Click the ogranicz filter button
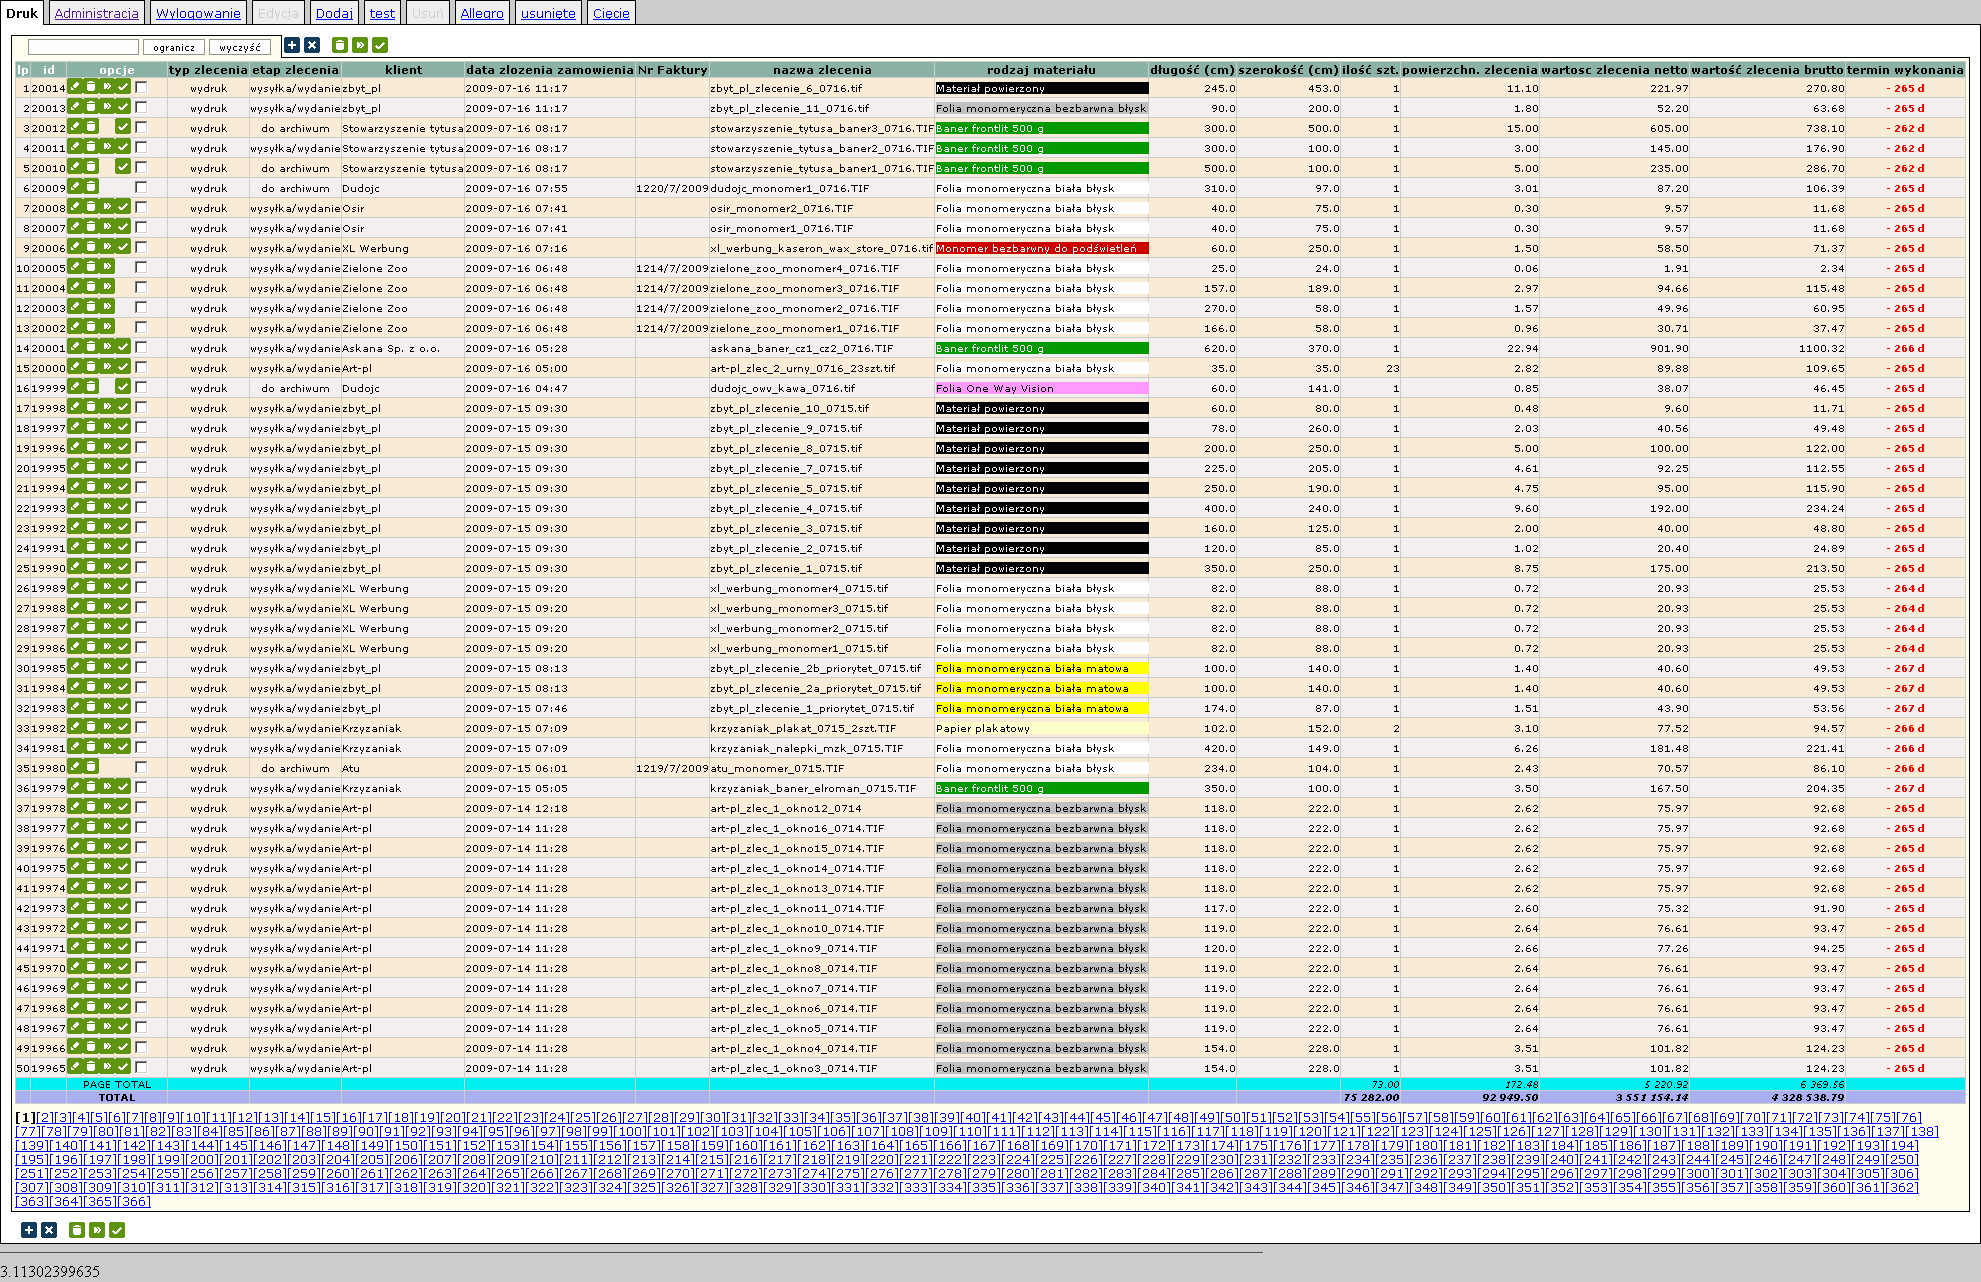 pos(174,47)
